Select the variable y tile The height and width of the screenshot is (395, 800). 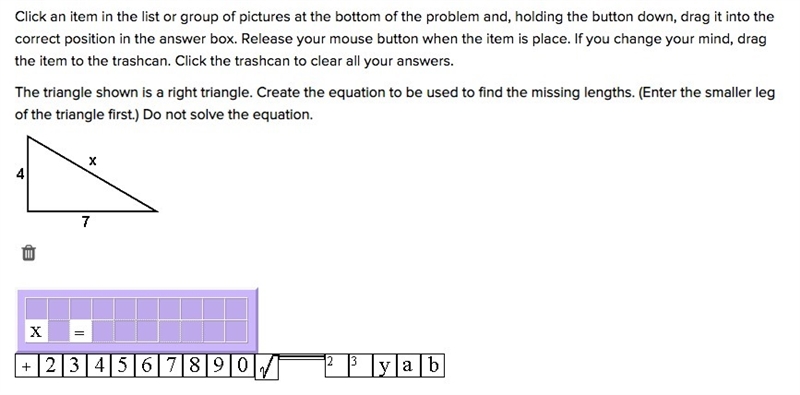[384, 366]
